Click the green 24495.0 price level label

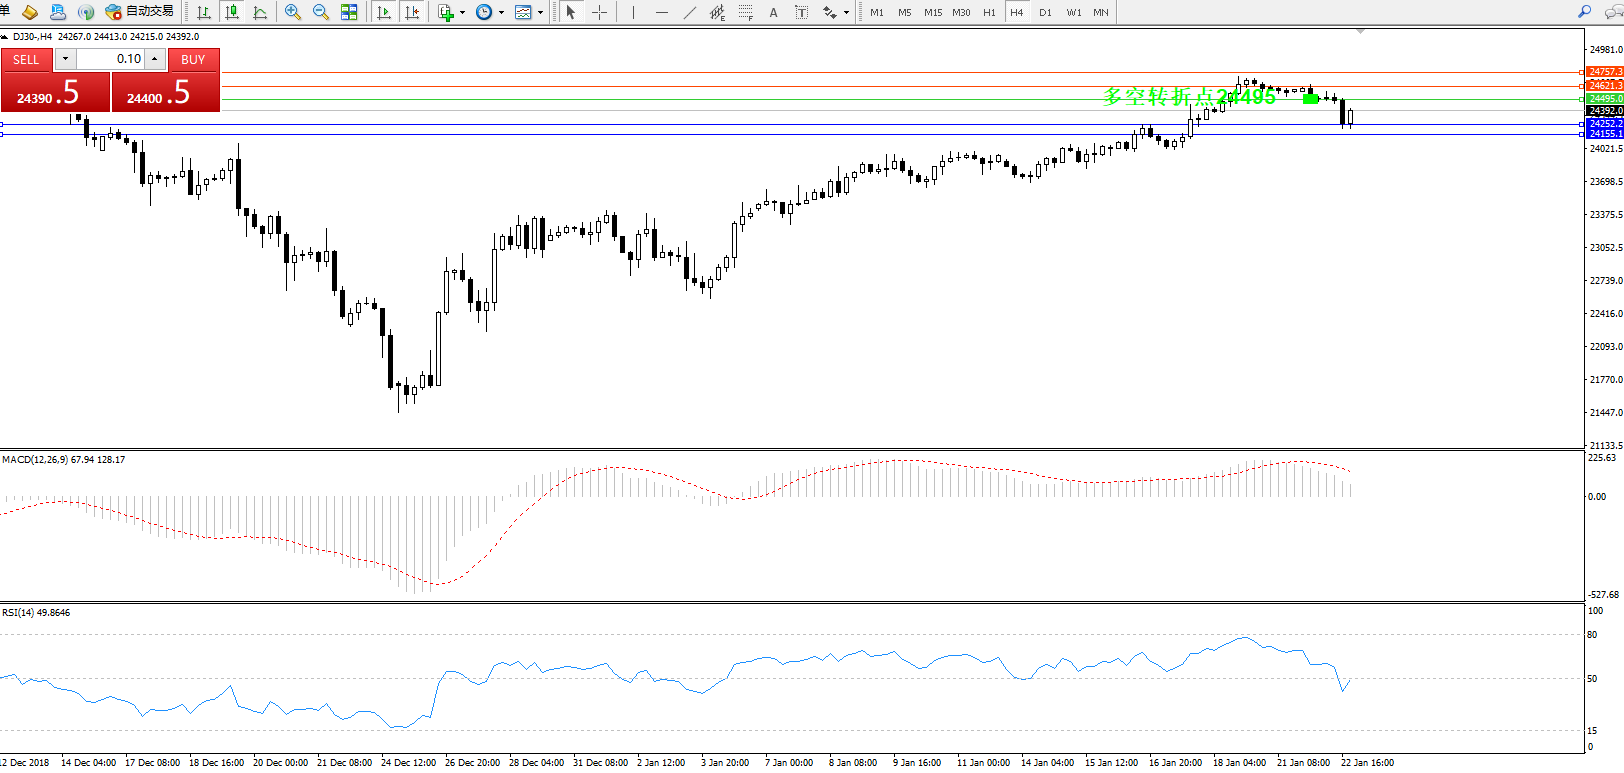1605,98
